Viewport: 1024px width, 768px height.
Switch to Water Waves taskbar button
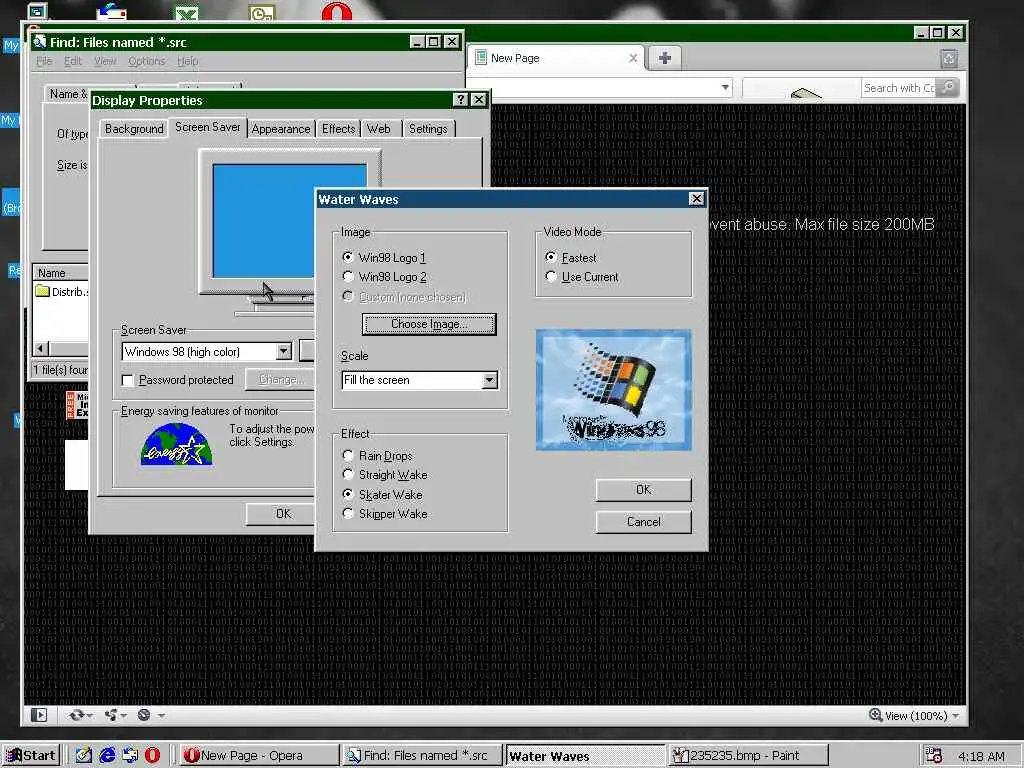585,756
